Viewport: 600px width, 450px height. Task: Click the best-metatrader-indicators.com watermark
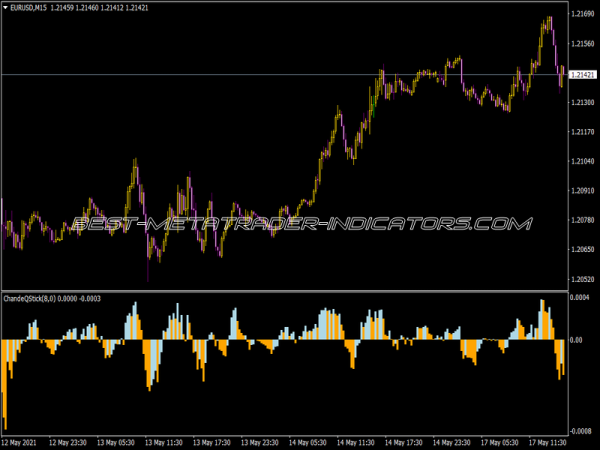click(x=300, y=224)
